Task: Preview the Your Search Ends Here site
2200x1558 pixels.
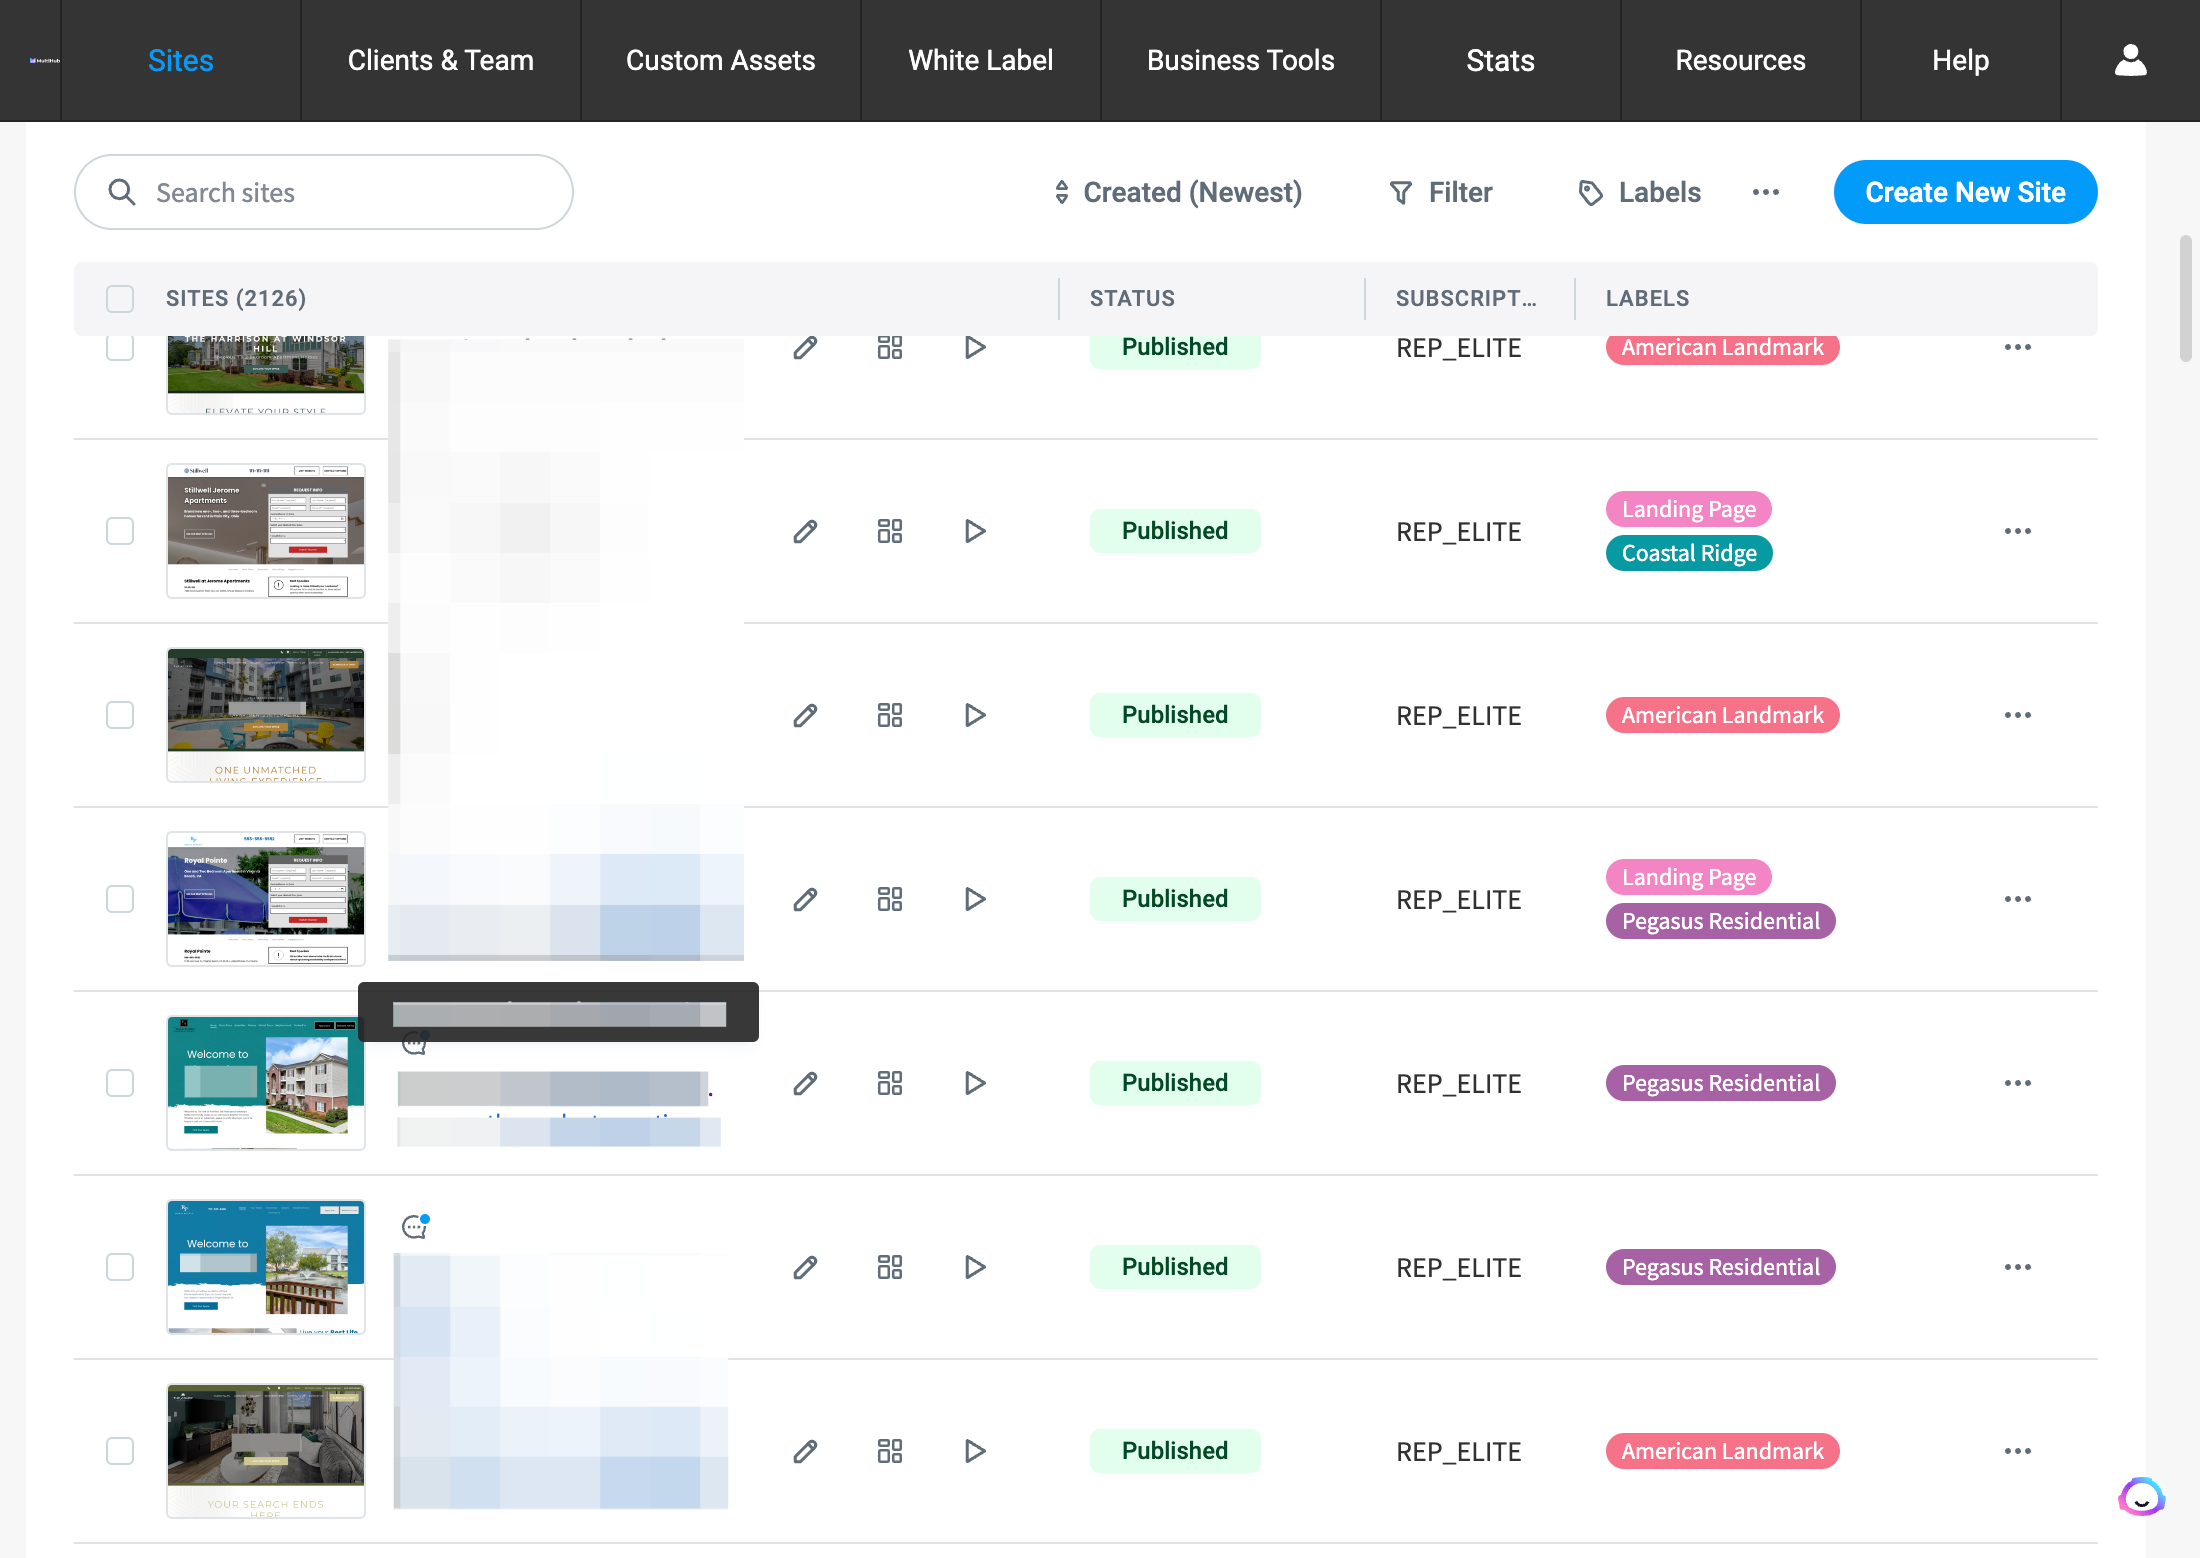Action: [975, 1451]
